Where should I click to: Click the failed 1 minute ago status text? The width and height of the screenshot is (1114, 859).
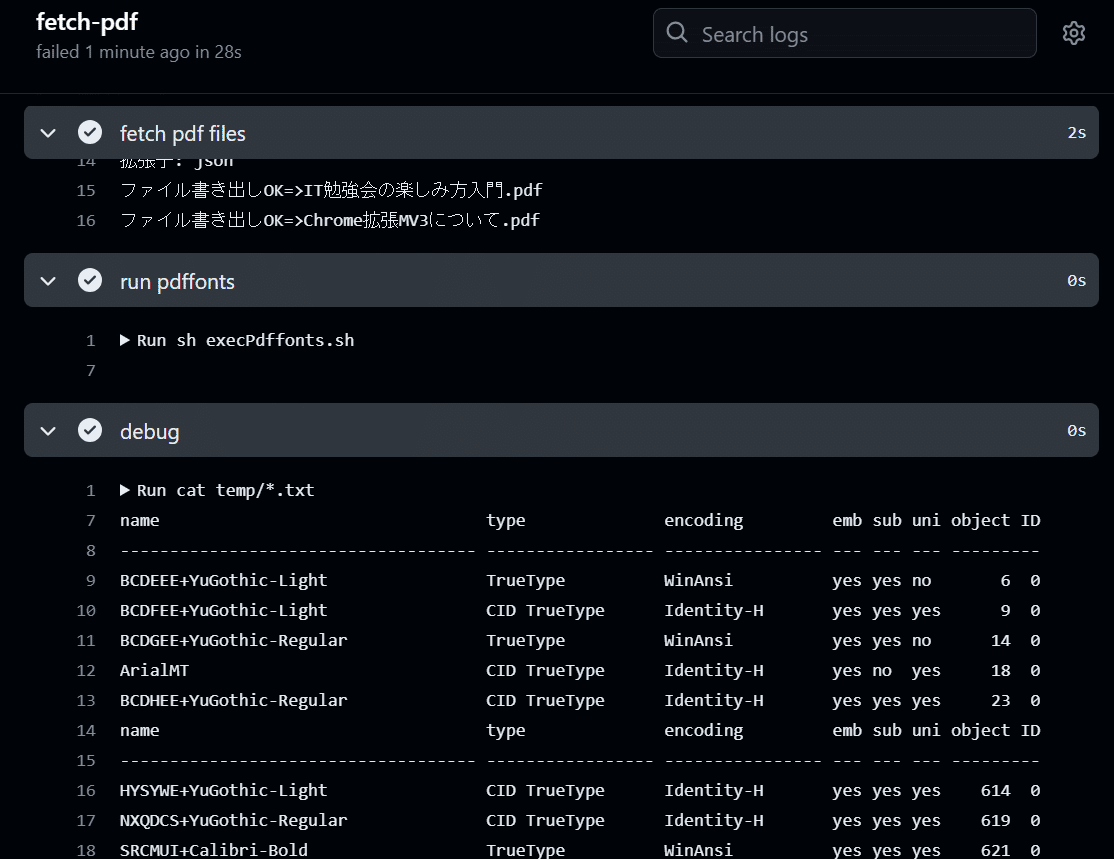pyautogui.click(x=139, y=52)
